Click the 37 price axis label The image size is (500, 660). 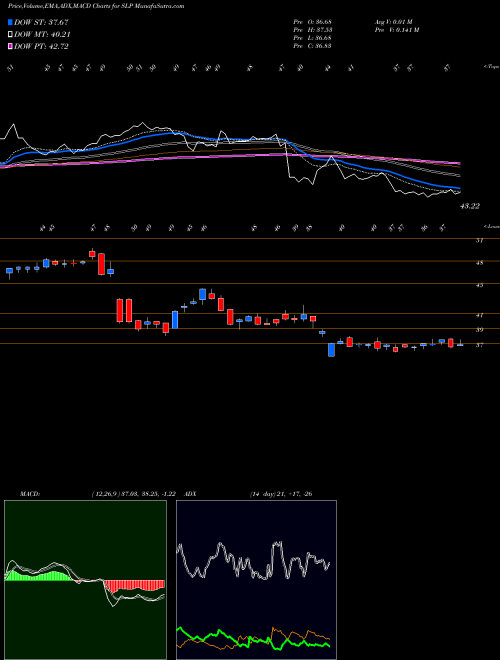pos(479,345)
